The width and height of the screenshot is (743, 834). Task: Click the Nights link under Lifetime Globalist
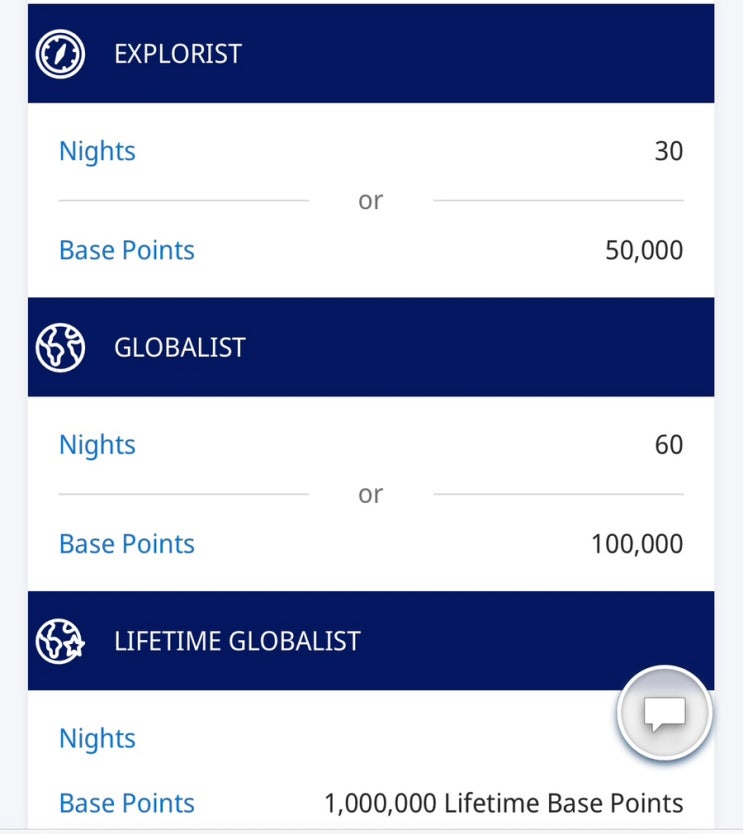[97, 739]
